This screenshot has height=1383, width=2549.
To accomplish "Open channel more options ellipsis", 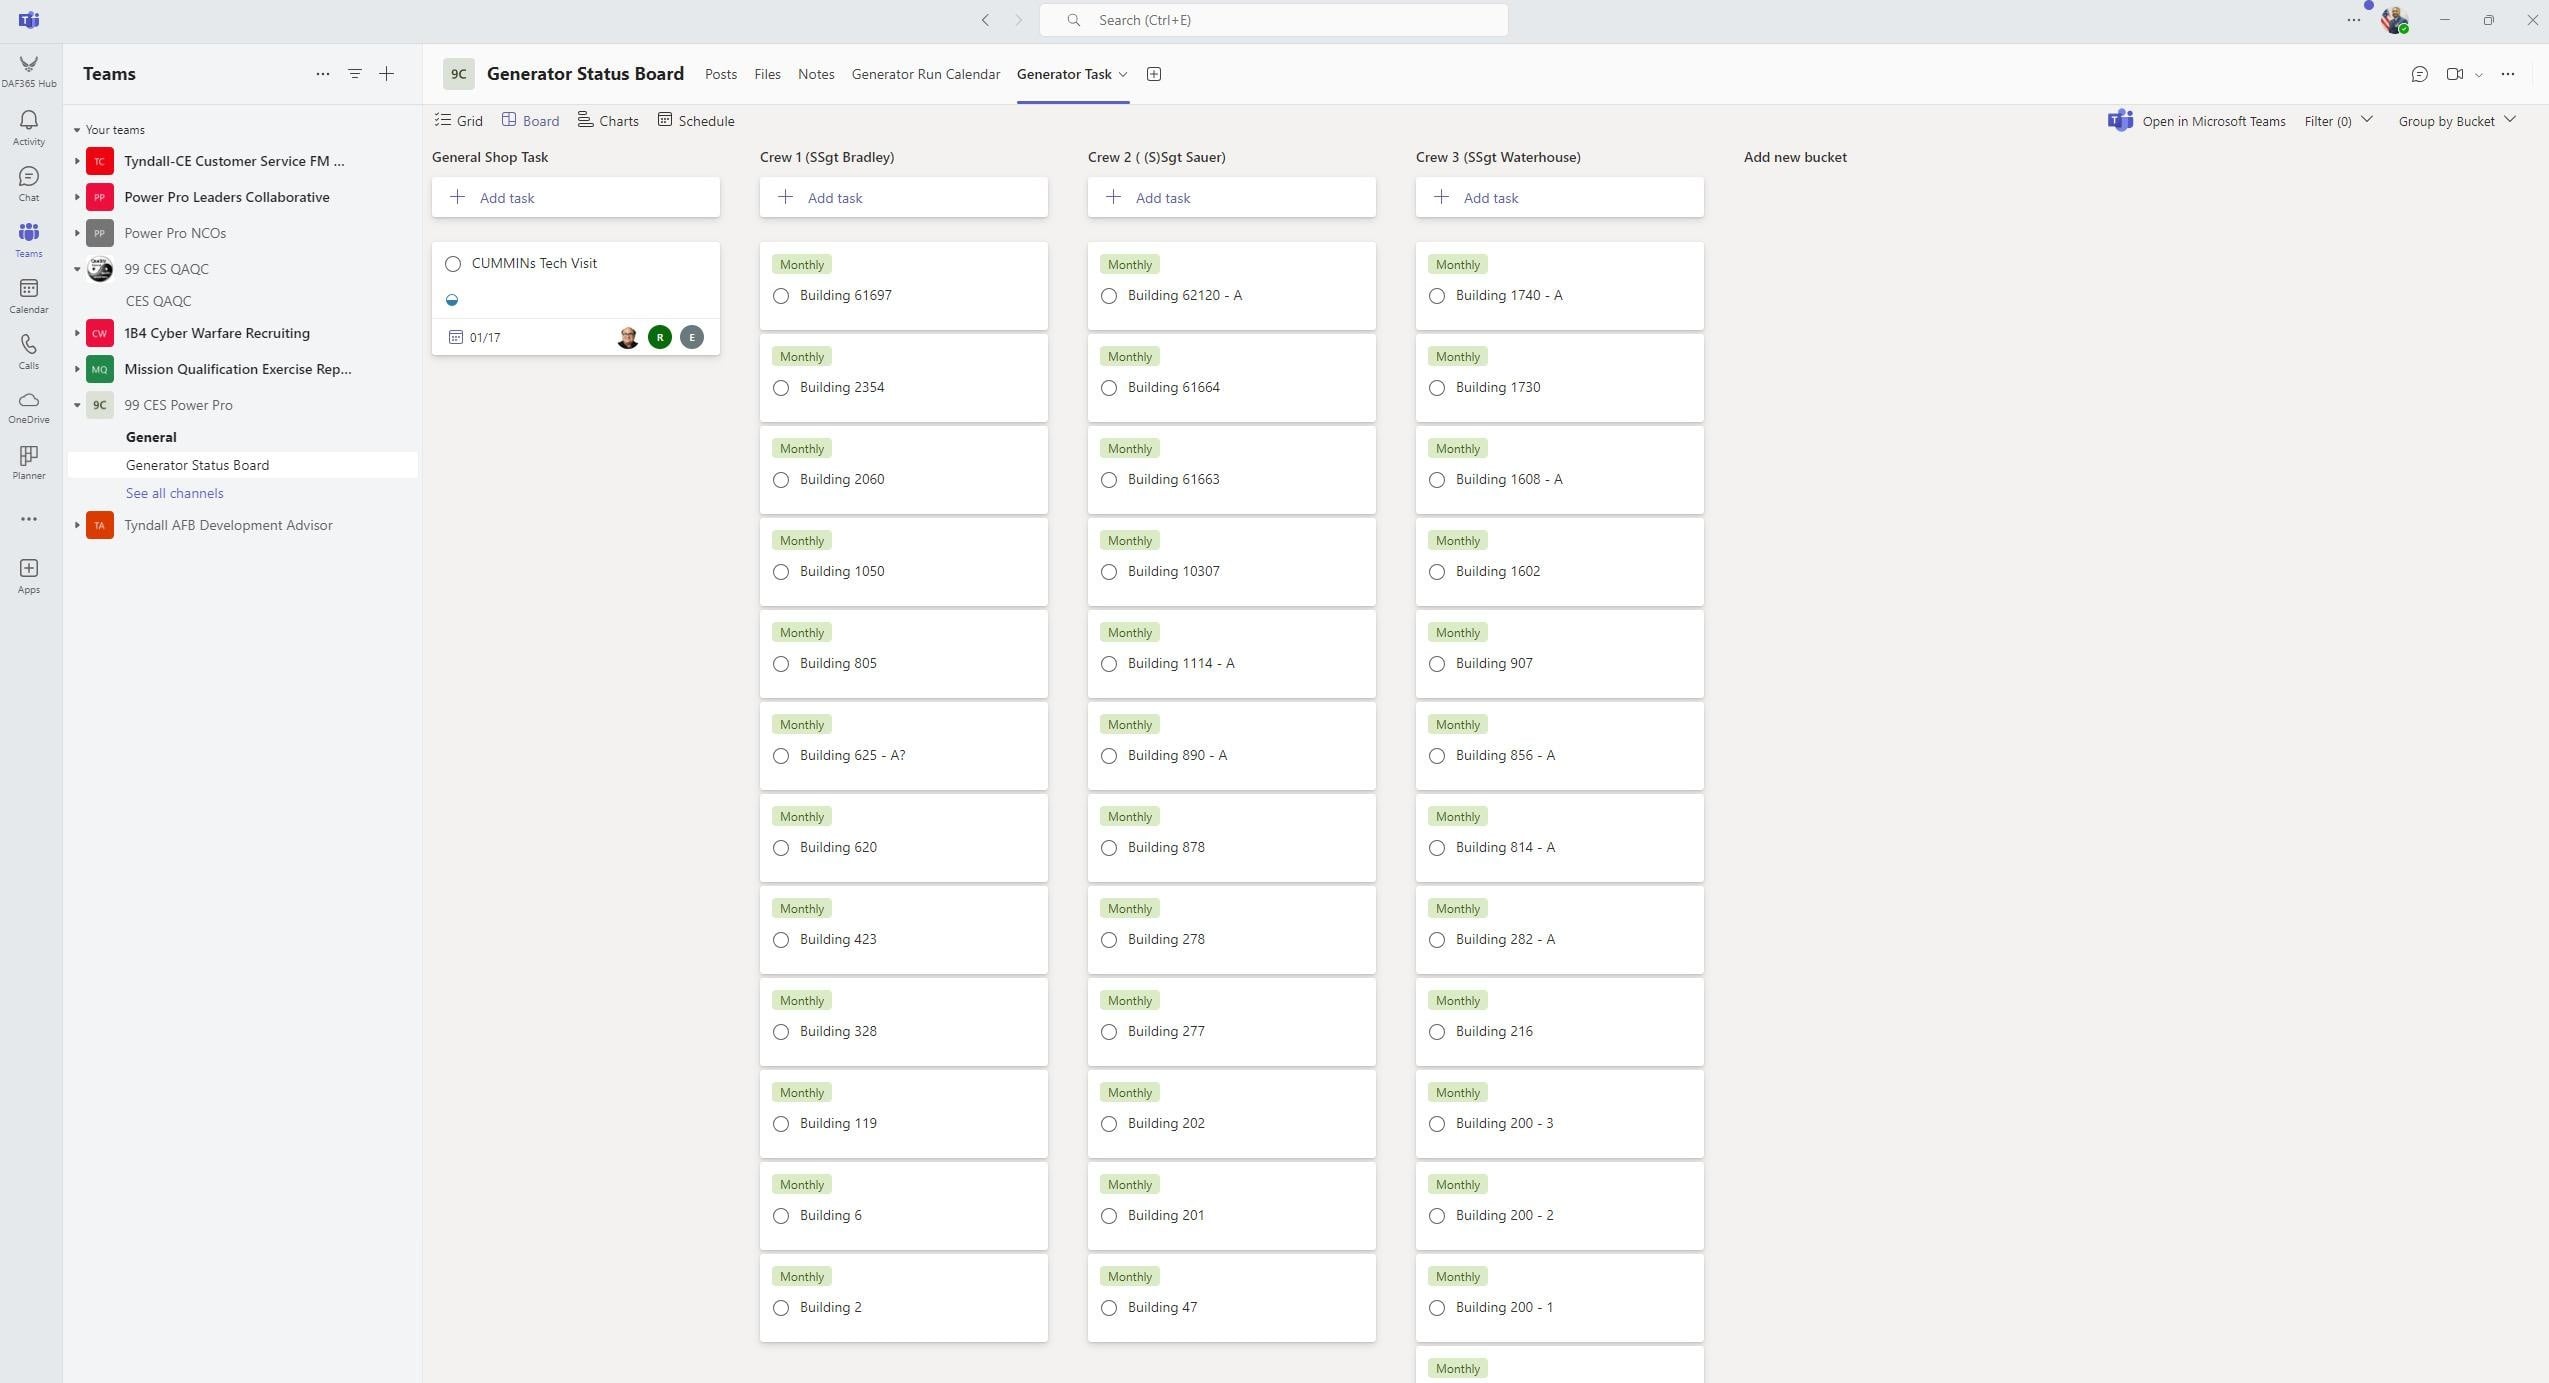I will tap(2507, 74).
